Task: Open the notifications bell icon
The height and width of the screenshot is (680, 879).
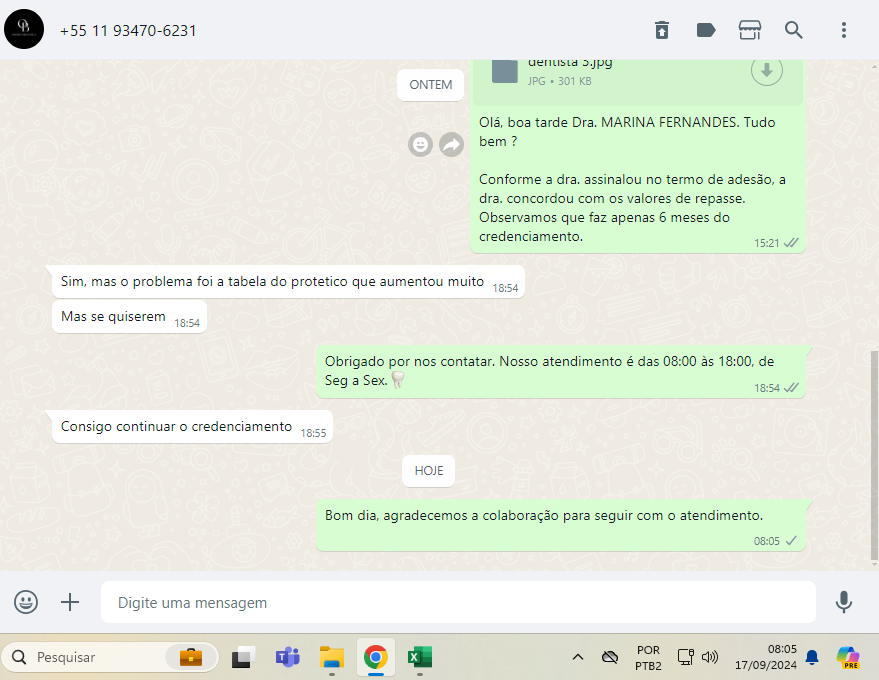Action: (812, 657)
